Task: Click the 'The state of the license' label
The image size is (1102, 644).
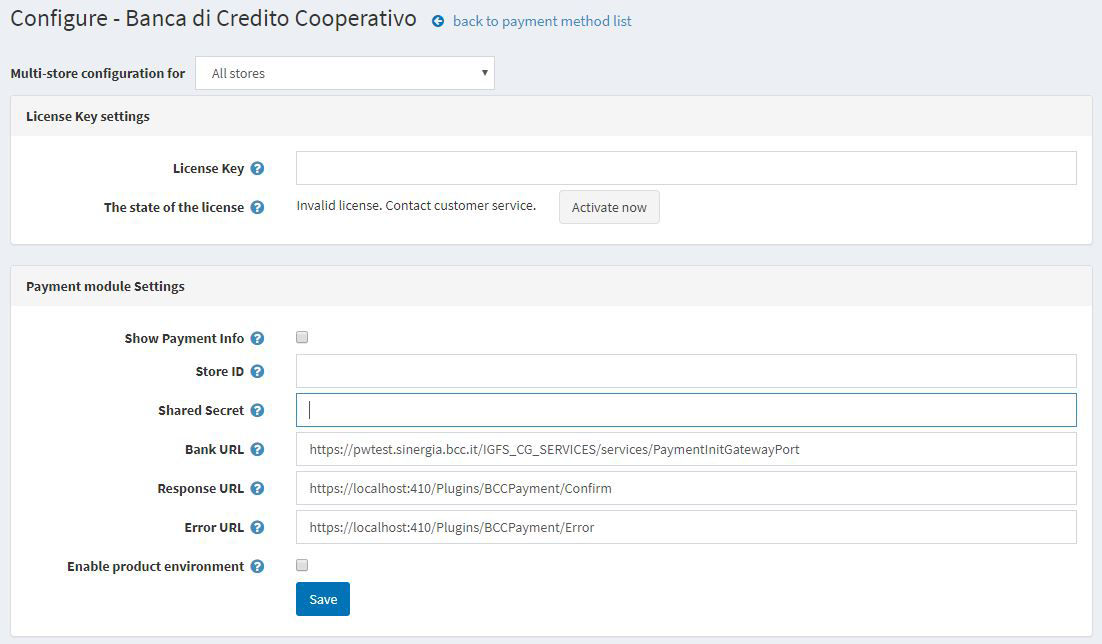Action: 174,207
